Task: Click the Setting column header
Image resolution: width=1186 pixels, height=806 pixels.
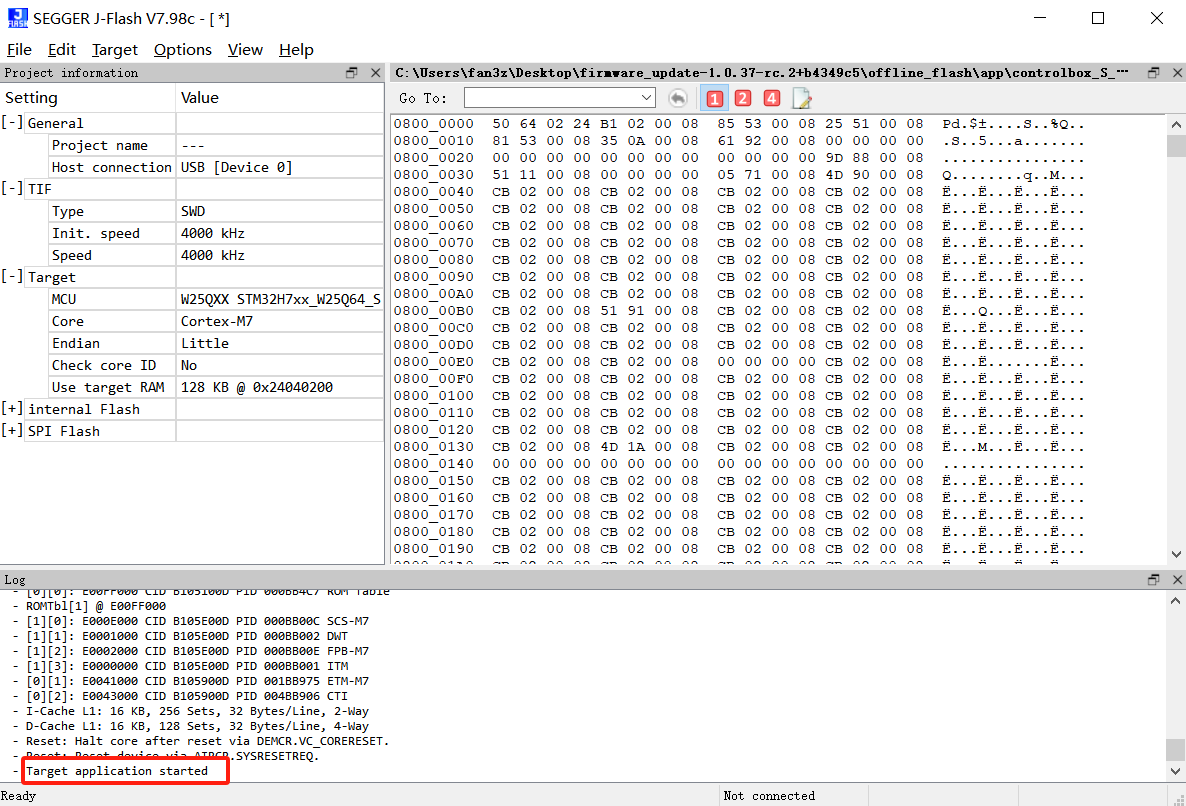Action: coord(88,98)
